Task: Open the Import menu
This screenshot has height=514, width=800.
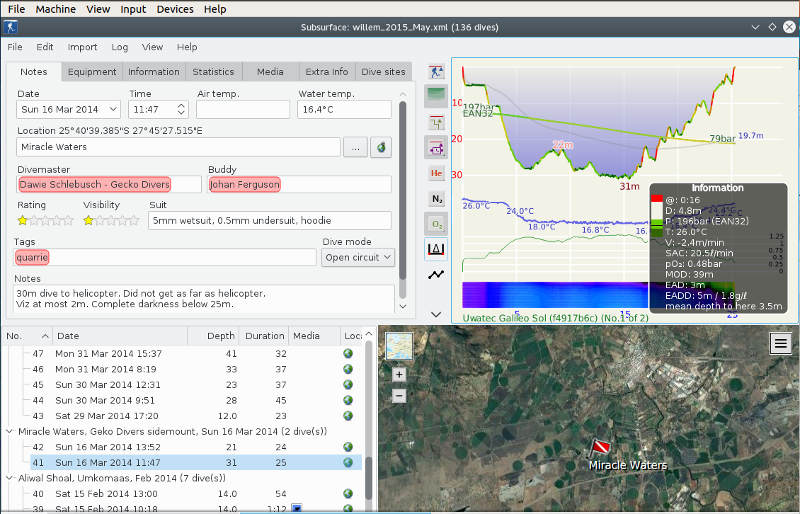Action: [x=82, y=47]
